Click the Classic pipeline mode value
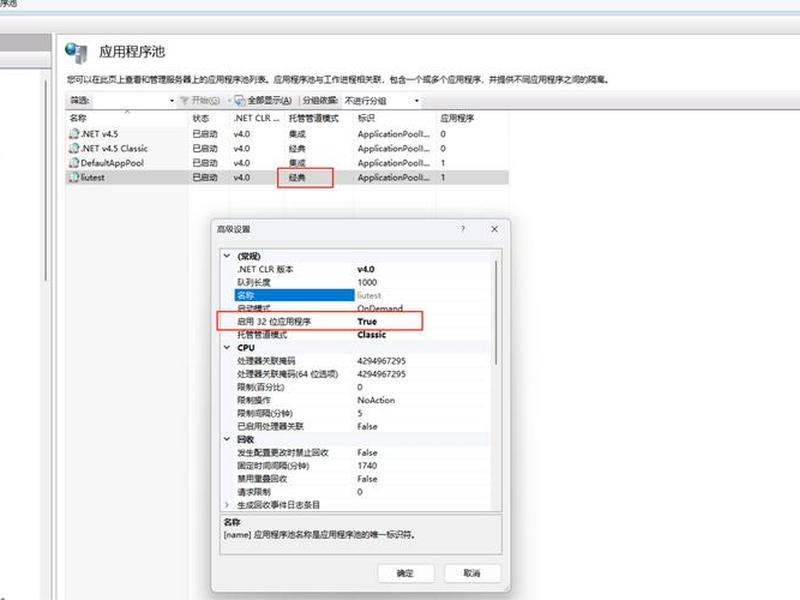 pyautogui.click(x=371, y=335)
